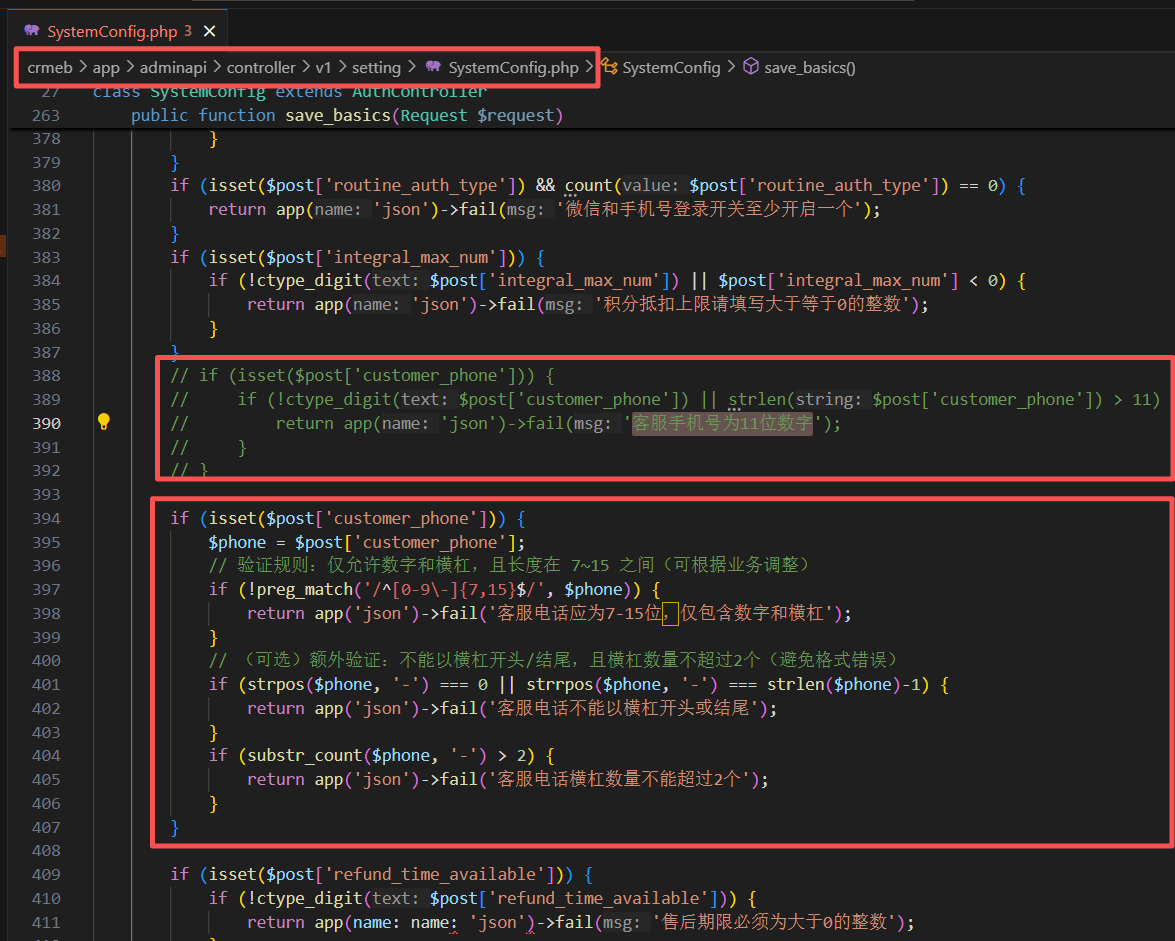Click line number 409 in the gutter
Viewport: 1175px width, 941px height.
pos(46,874)
